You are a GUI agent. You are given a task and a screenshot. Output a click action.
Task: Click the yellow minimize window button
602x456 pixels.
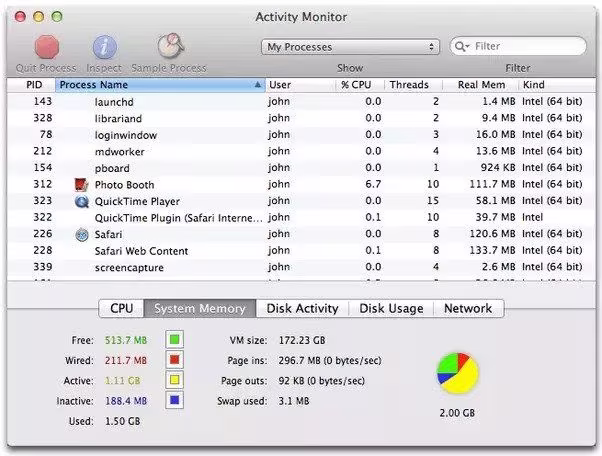click(x=38, y=17)
